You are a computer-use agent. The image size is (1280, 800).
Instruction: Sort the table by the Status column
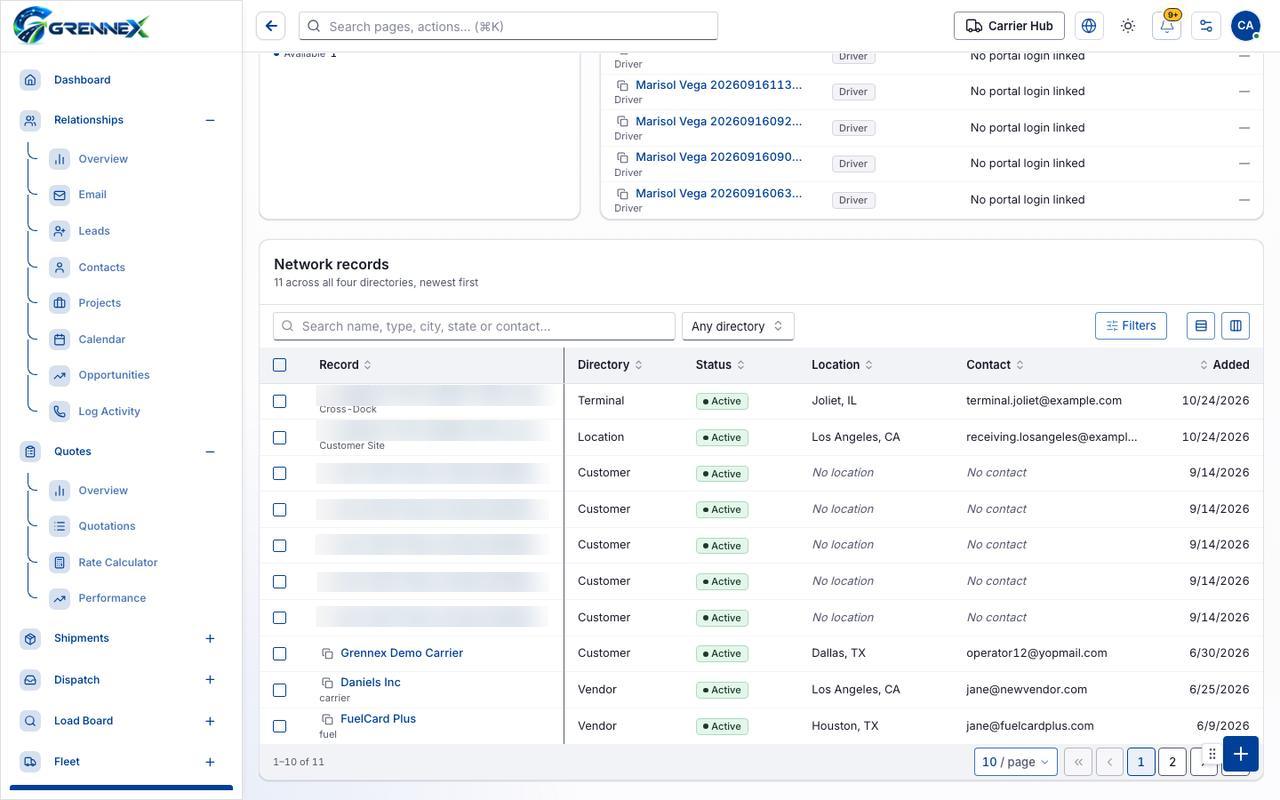tap(720, 365)
